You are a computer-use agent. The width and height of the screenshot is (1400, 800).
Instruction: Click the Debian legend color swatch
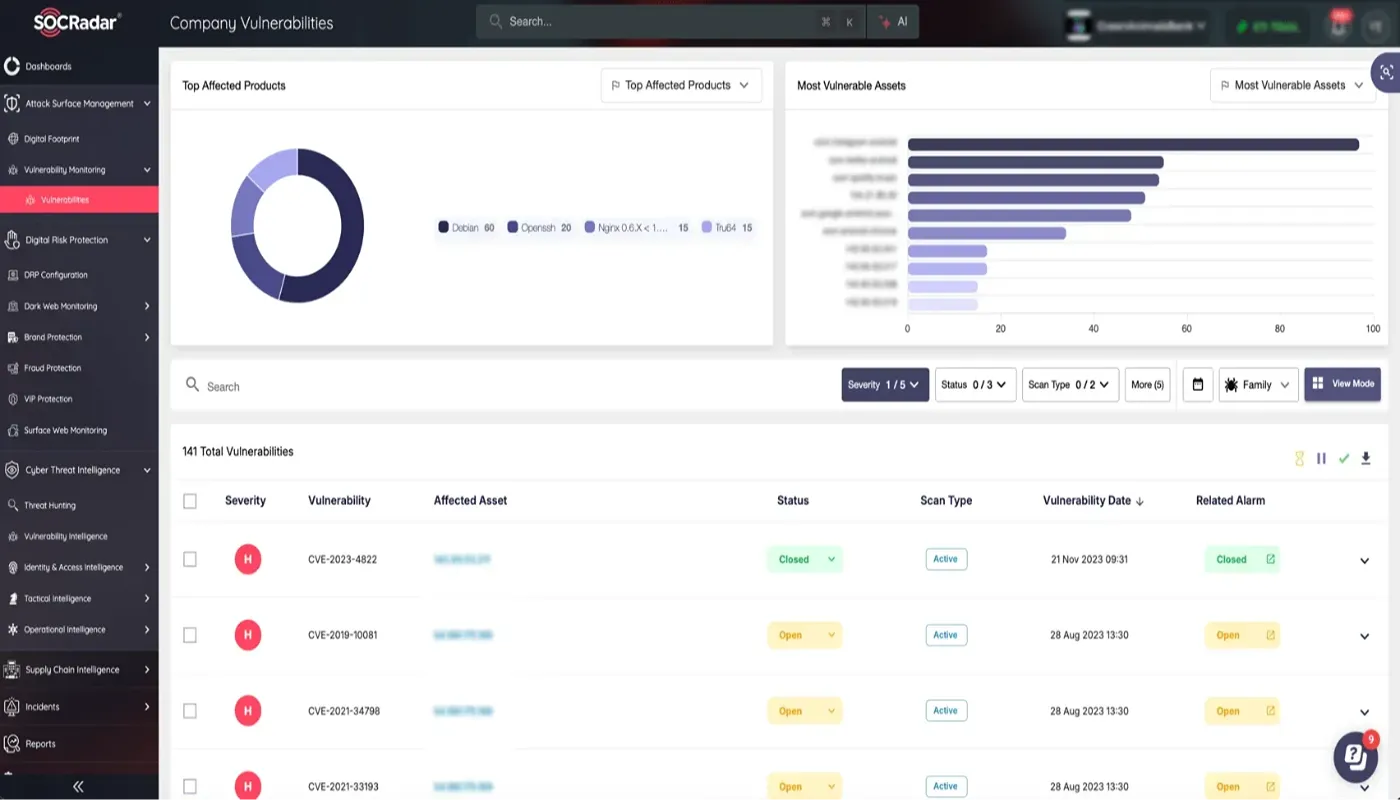[443, 228]
